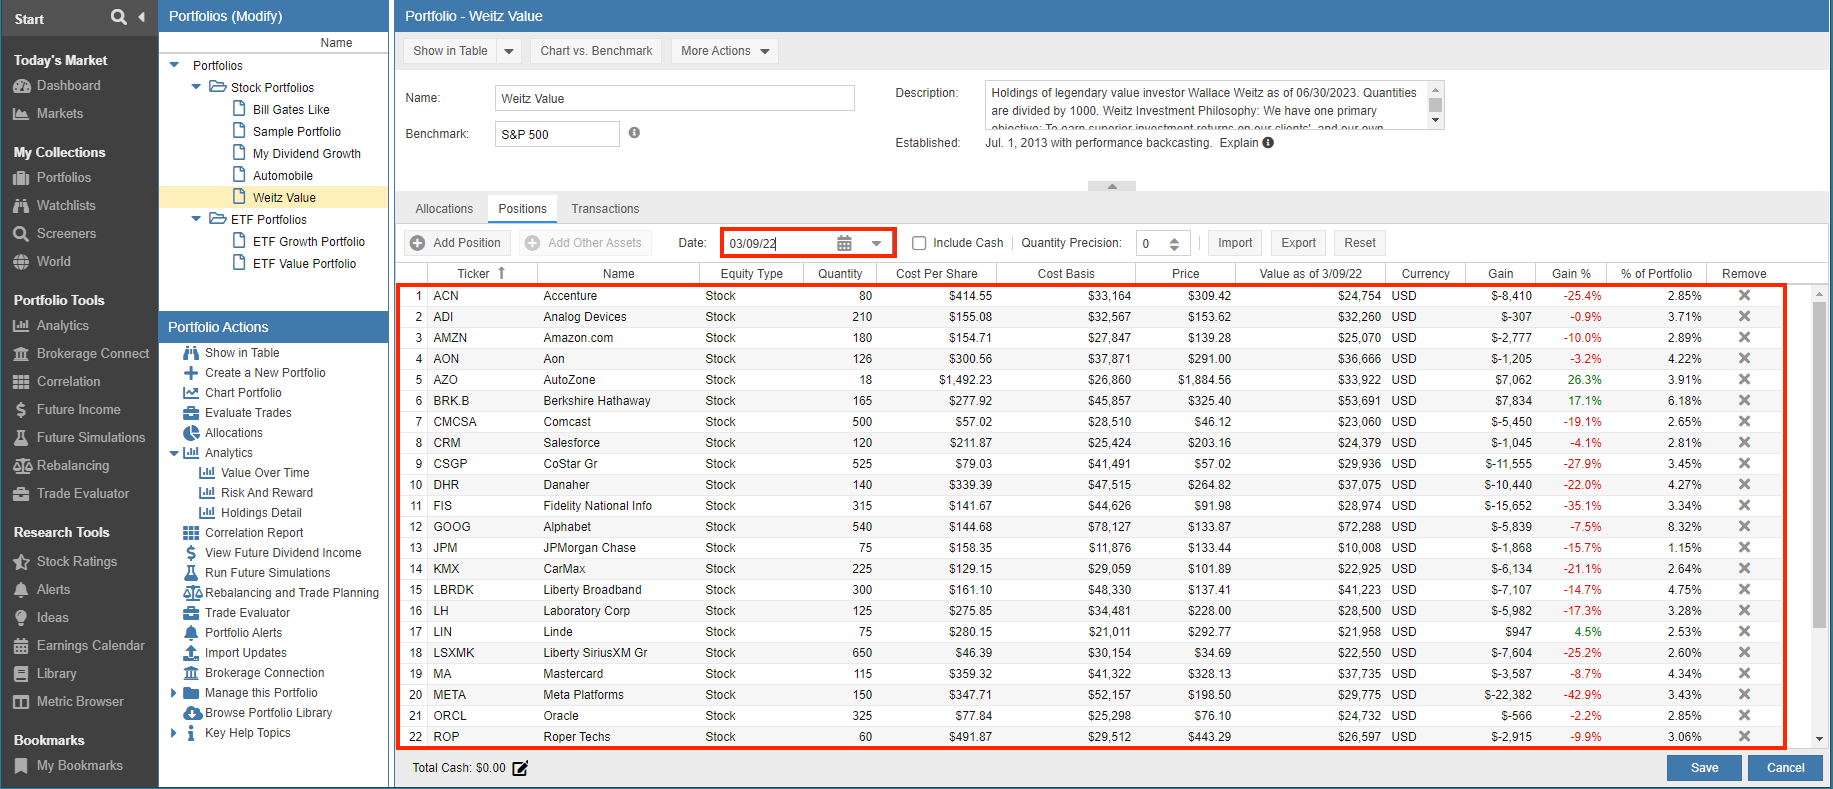This screenshot has height=789, width=1833.
Task: Click Create a New Portfolio plus icon
Action: coord(191,373)
